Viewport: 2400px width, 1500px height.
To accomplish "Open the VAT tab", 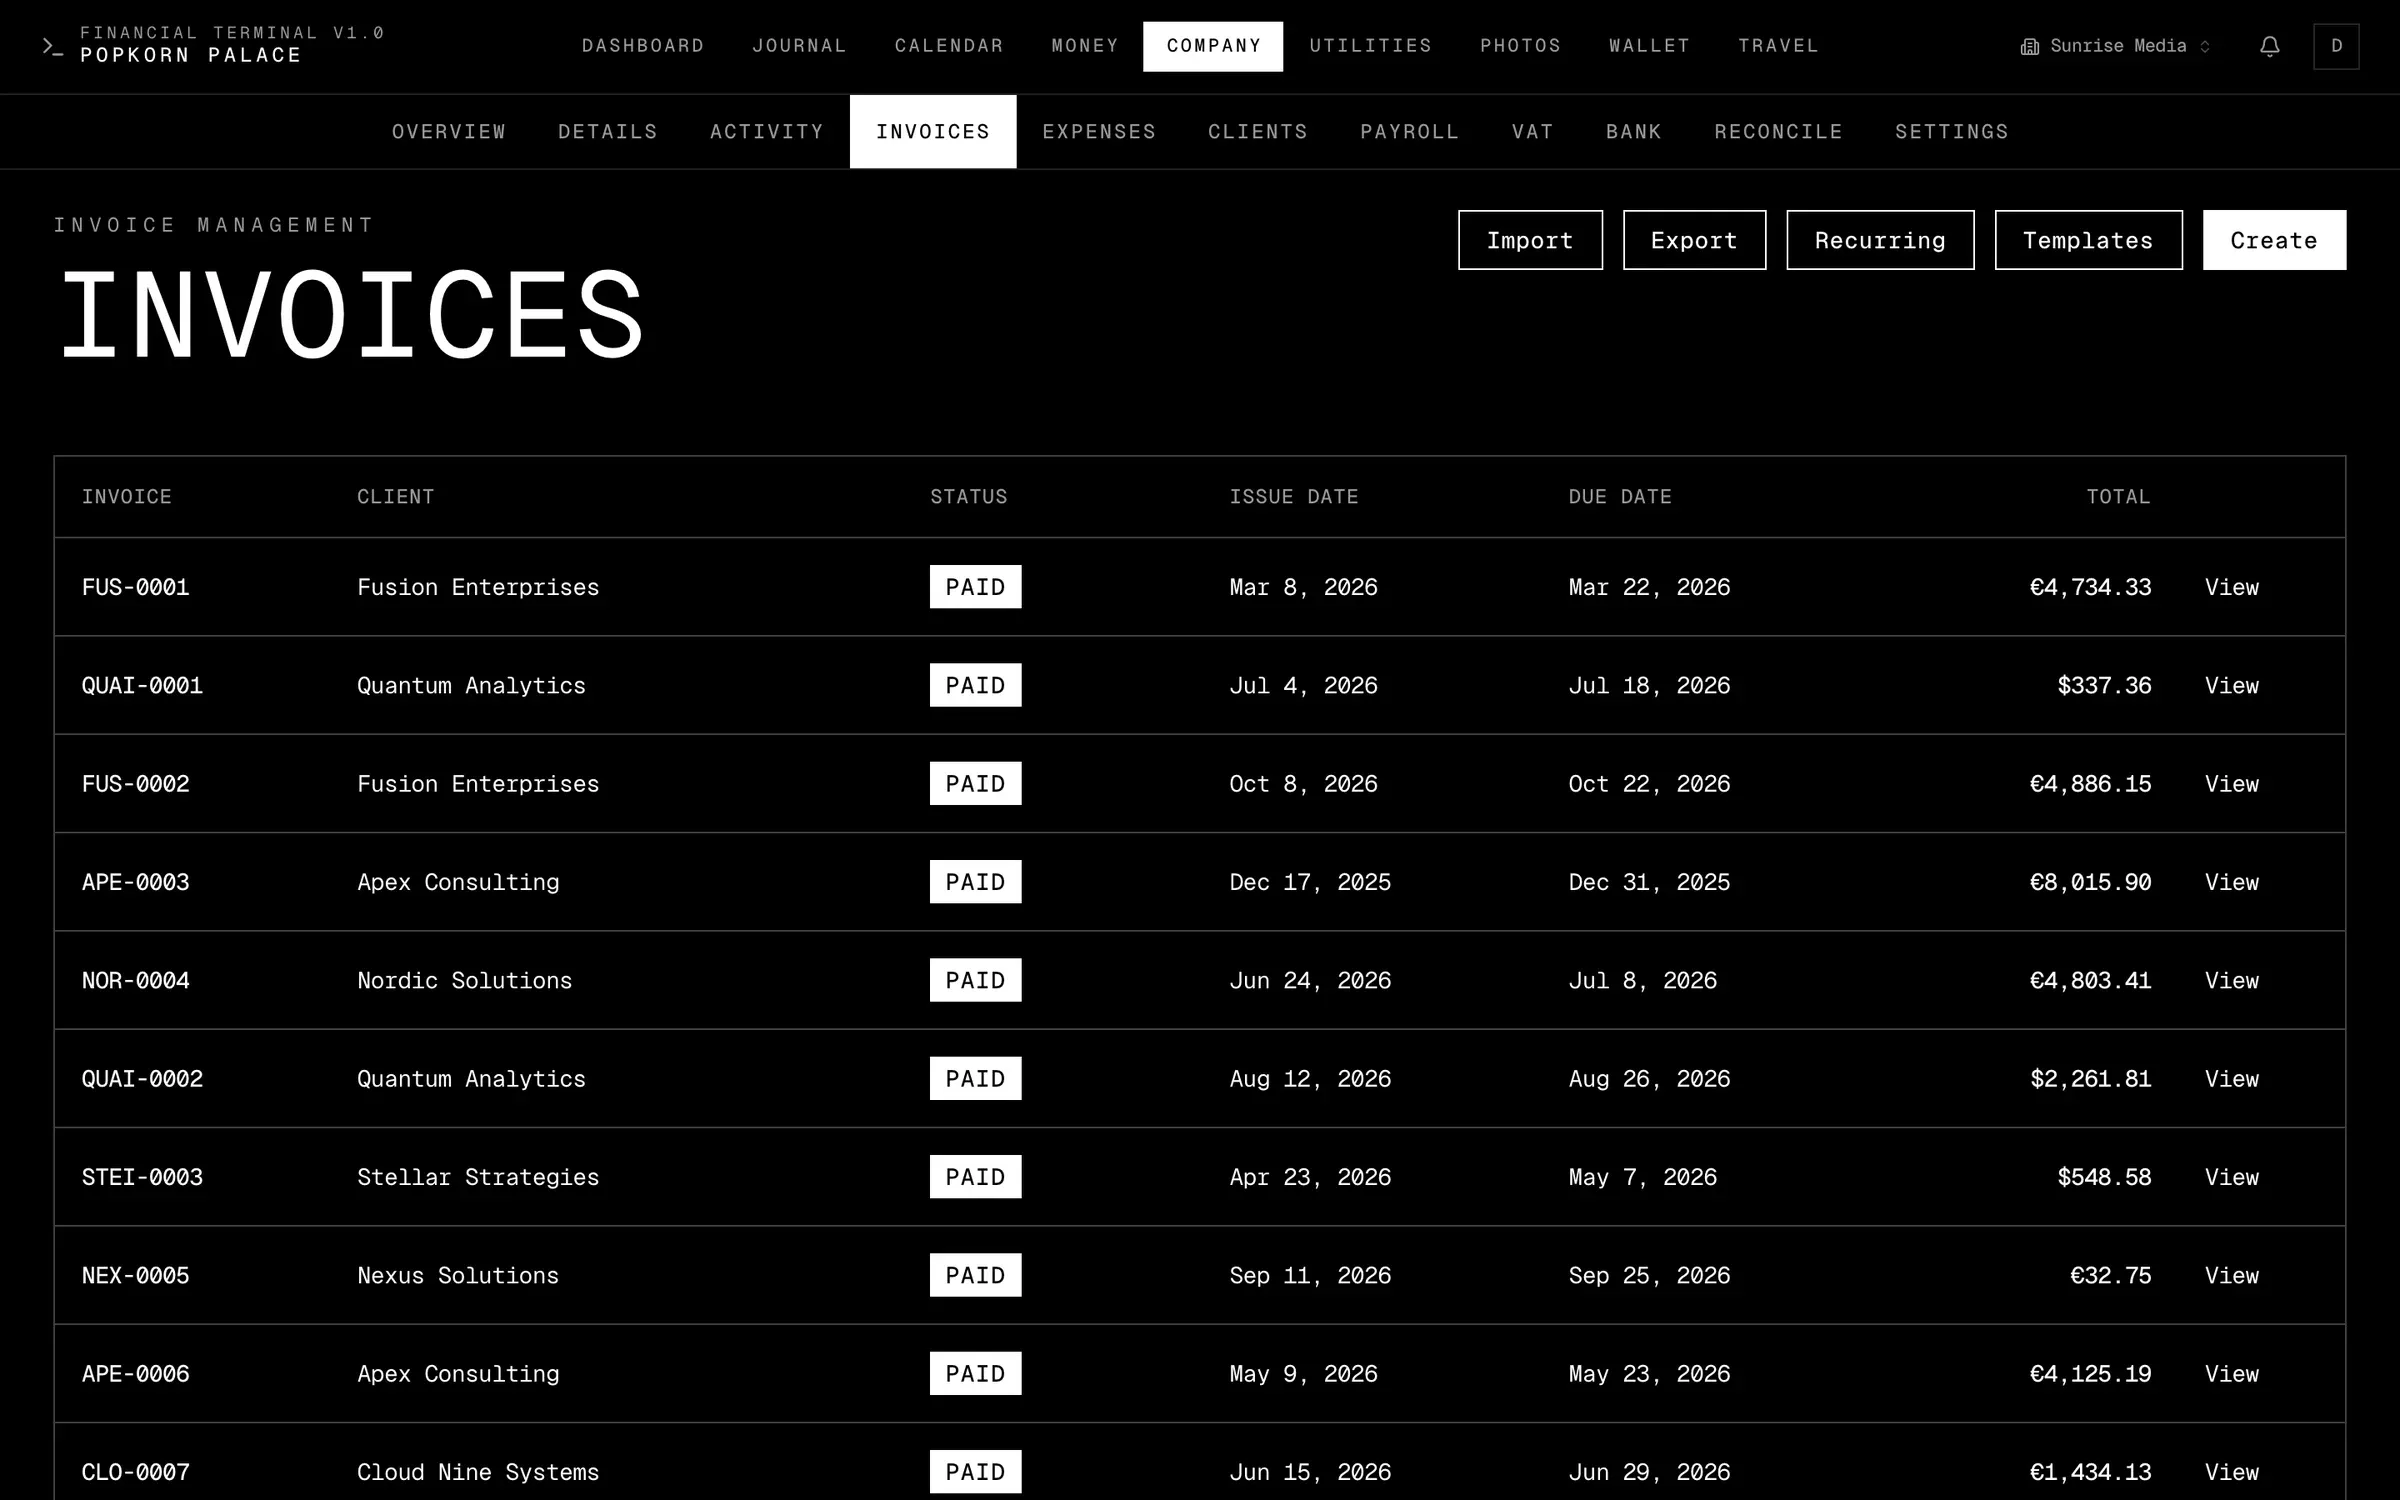I will click(x=1533, y=132).
